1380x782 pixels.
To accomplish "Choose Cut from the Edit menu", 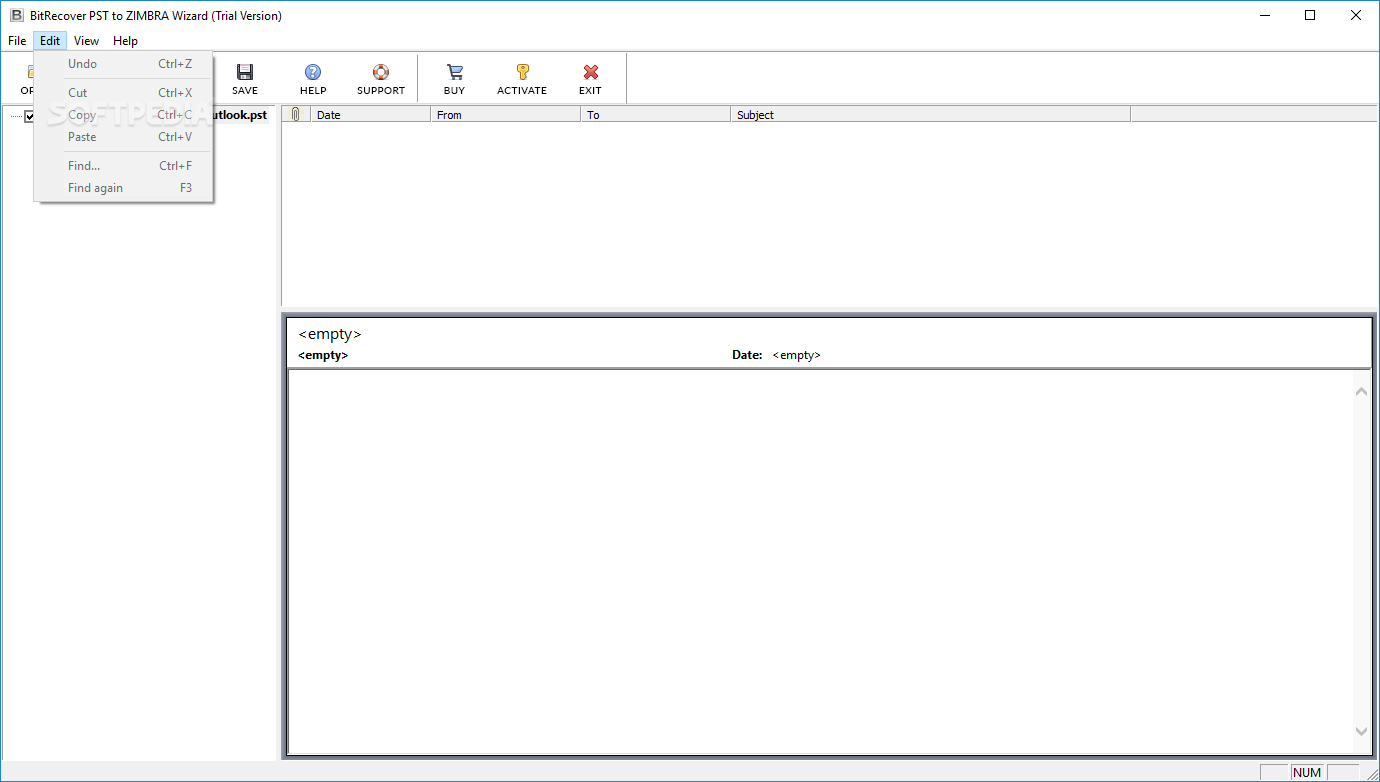I will coord(123,93).
